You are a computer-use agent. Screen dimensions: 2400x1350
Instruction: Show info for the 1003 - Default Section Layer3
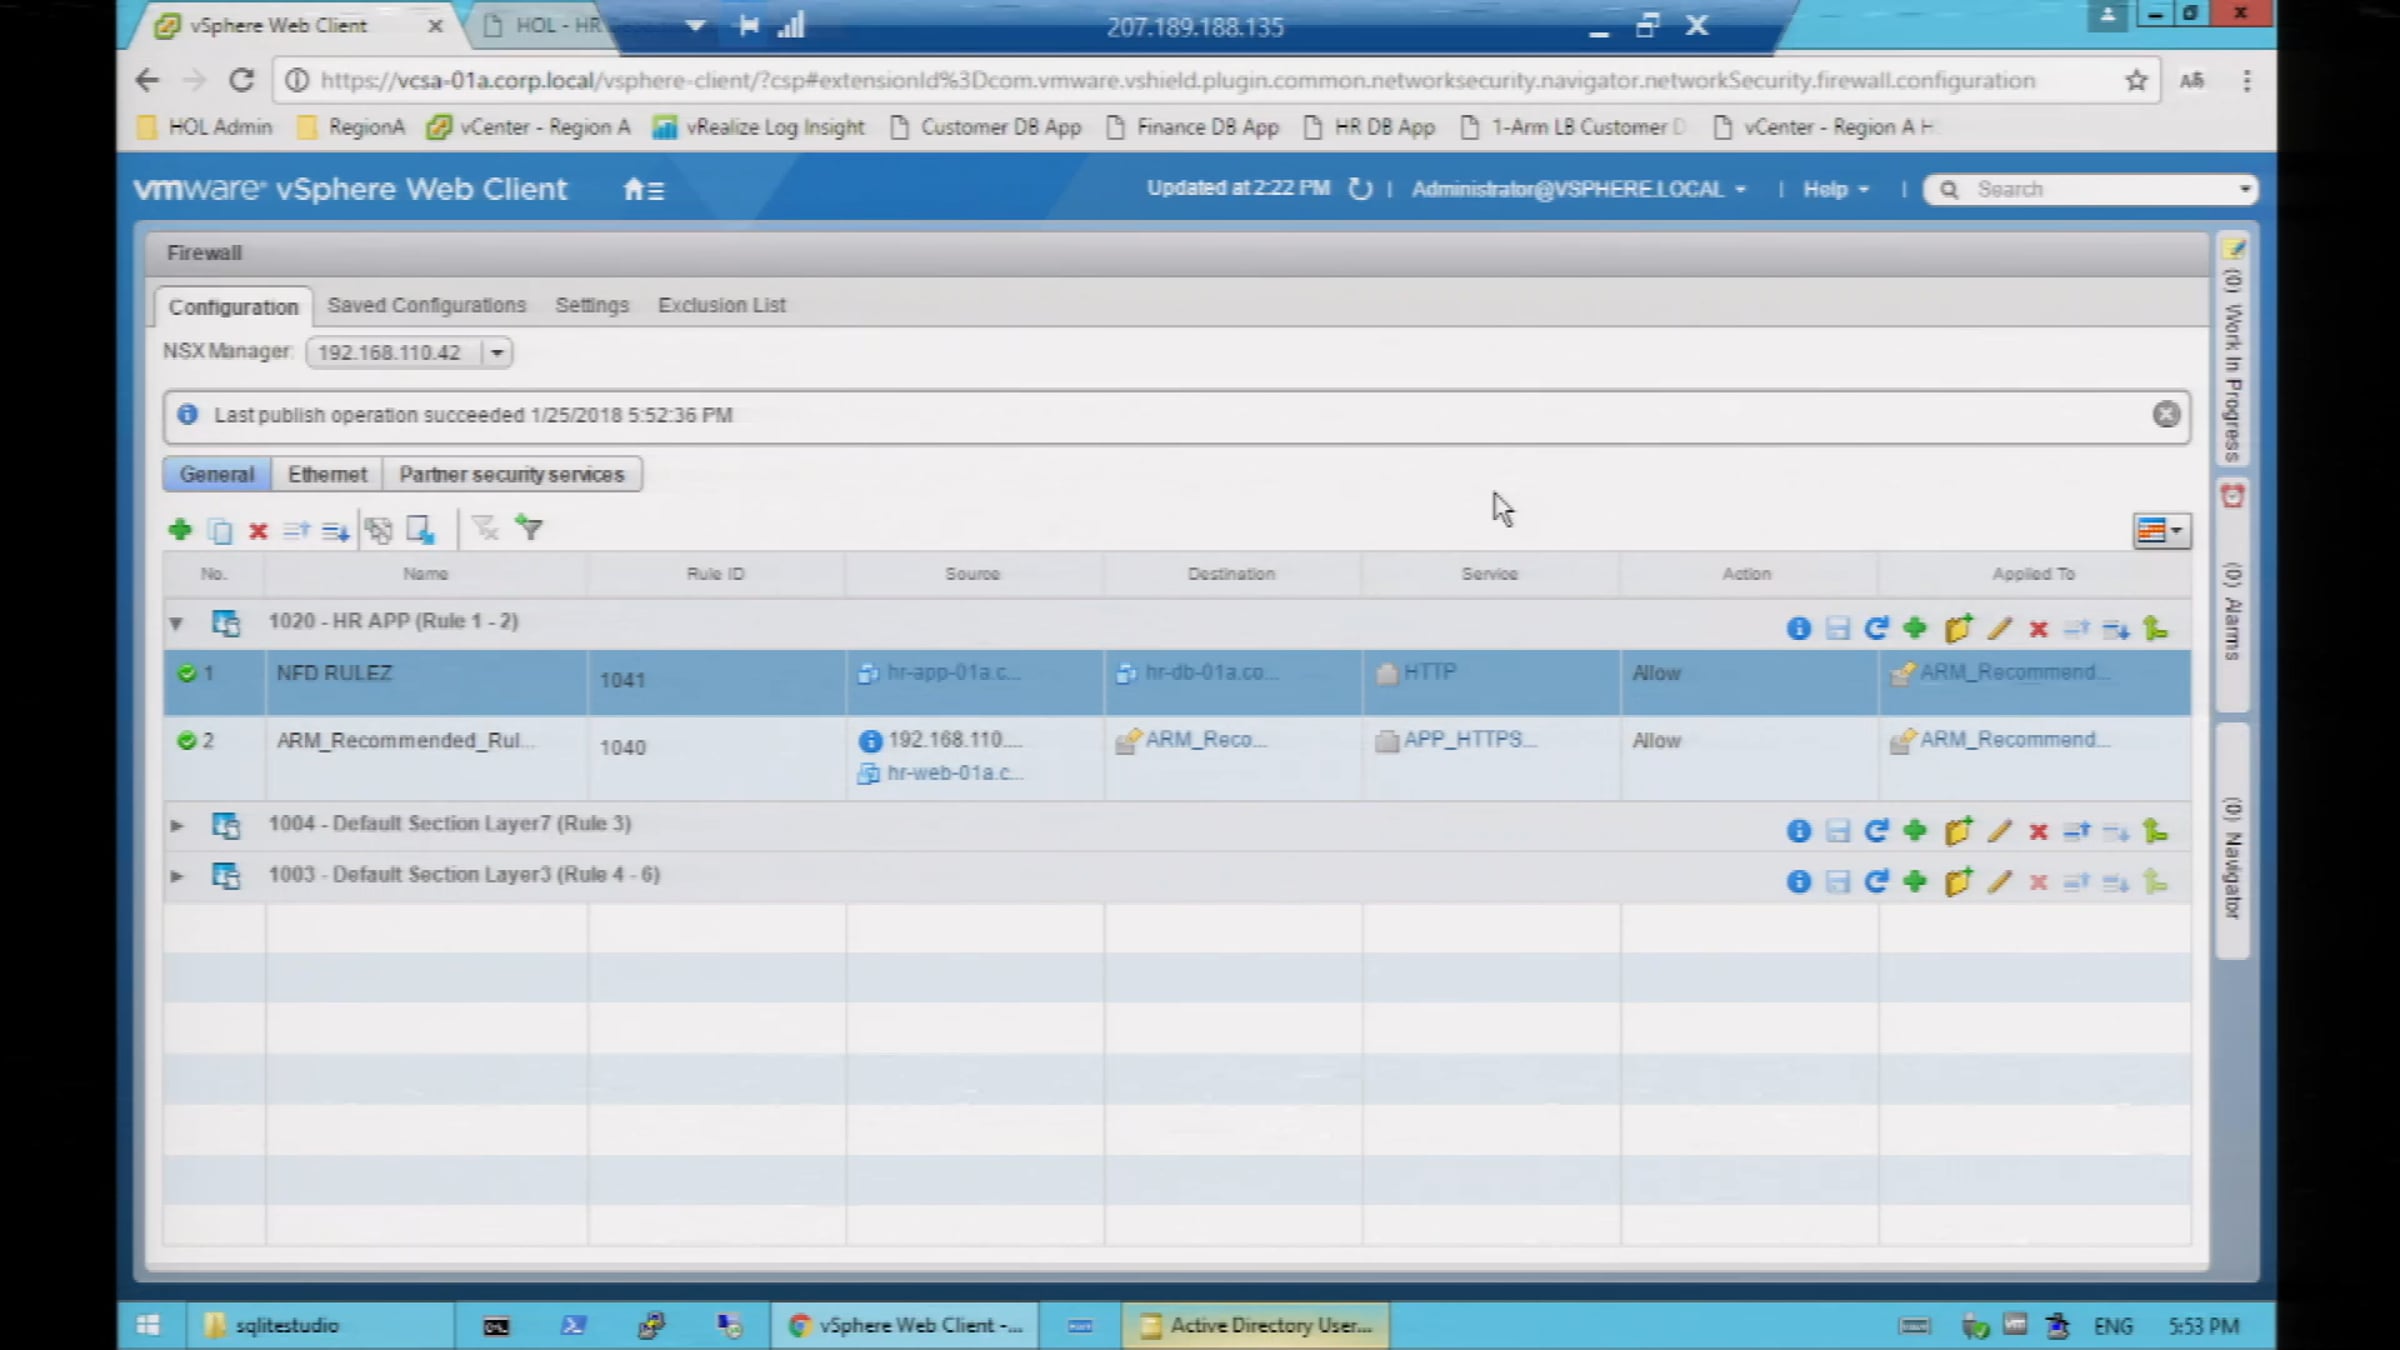pyautogui.click(x=1798, y=882)
